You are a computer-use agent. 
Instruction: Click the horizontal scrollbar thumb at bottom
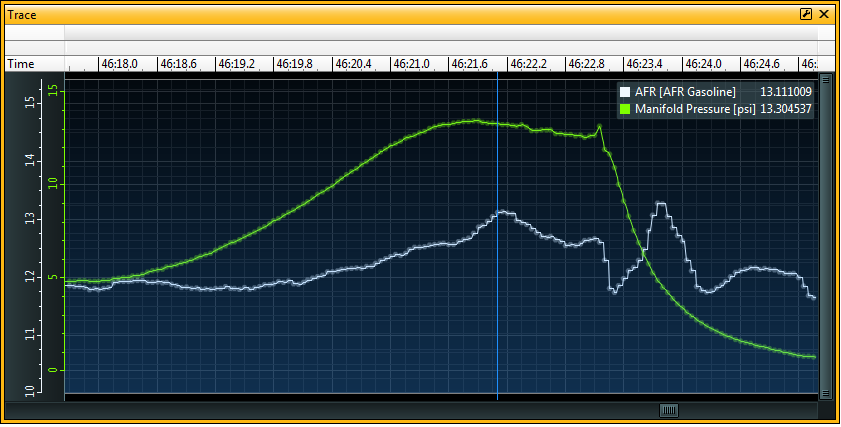[x=669, y=410]
